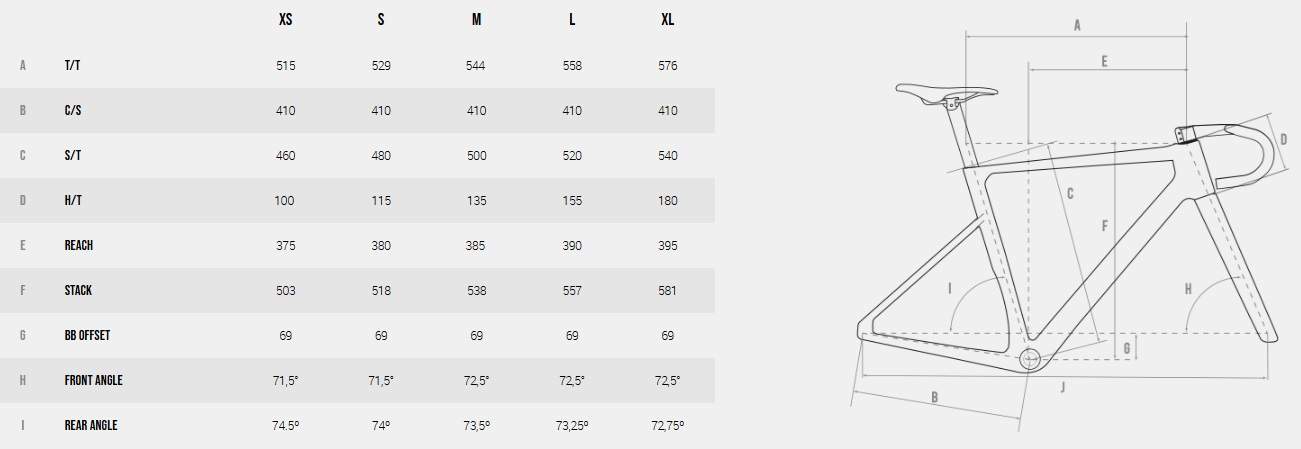Select the STACK row label
1301x449 pixels.
(78, 290)
